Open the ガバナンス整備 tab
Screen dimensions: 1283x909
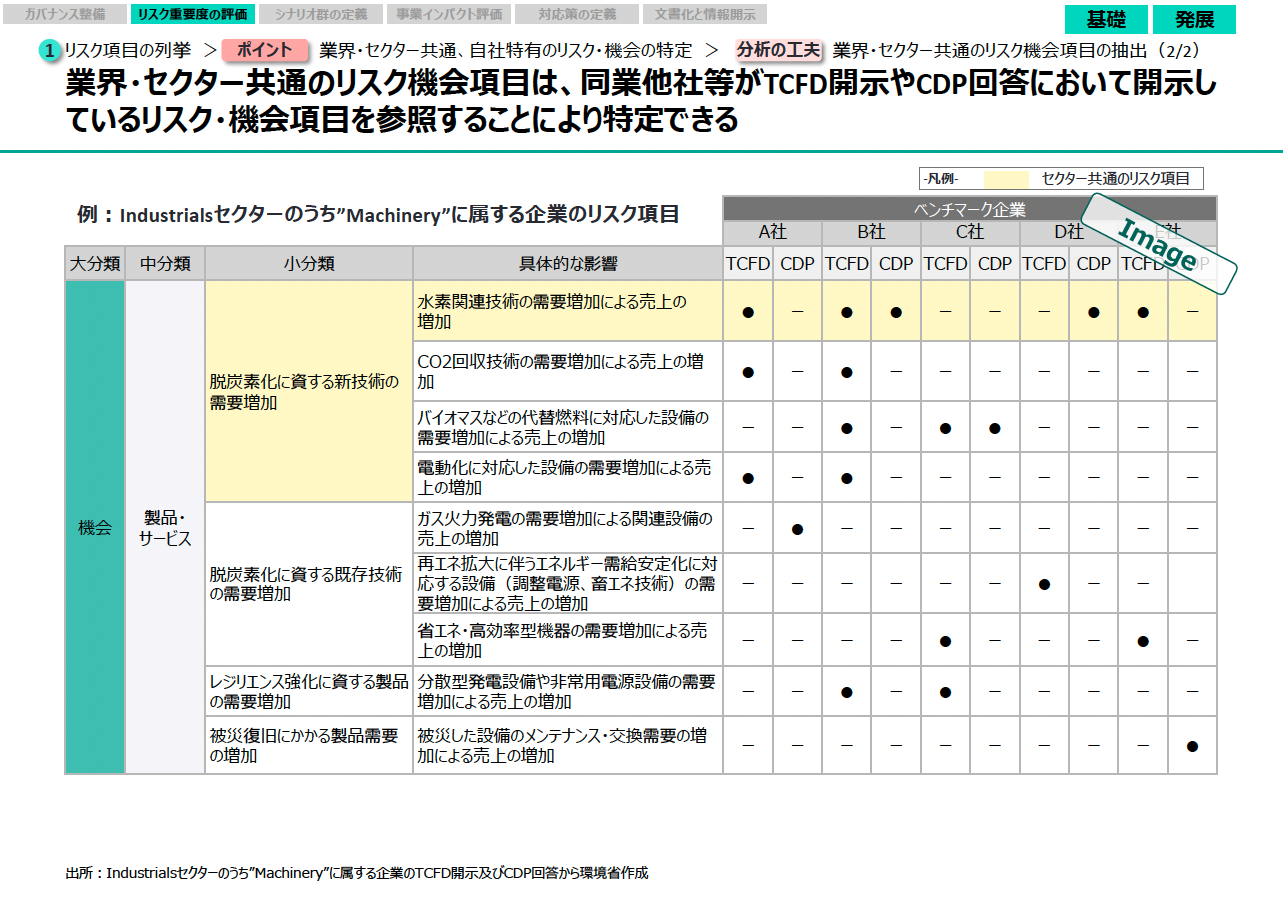[65, 15]
